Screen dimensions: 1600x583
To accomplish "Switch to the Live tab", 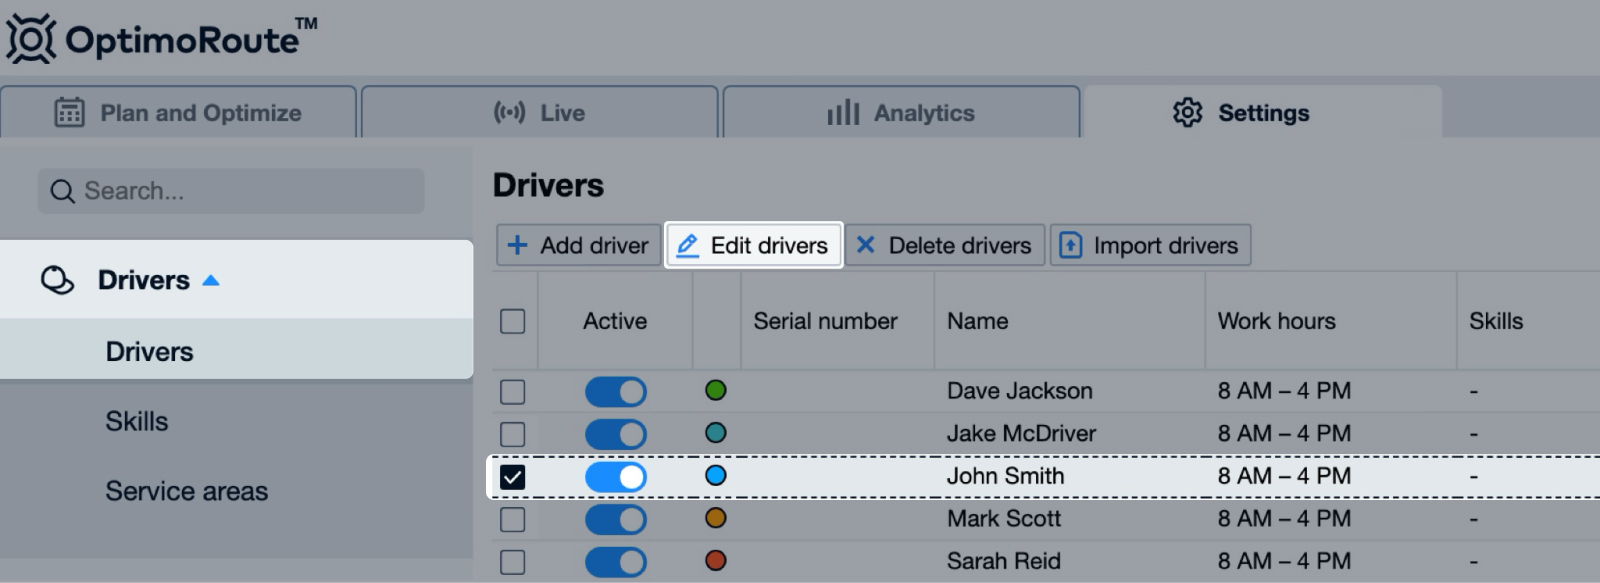I will [x=540, y=112].
